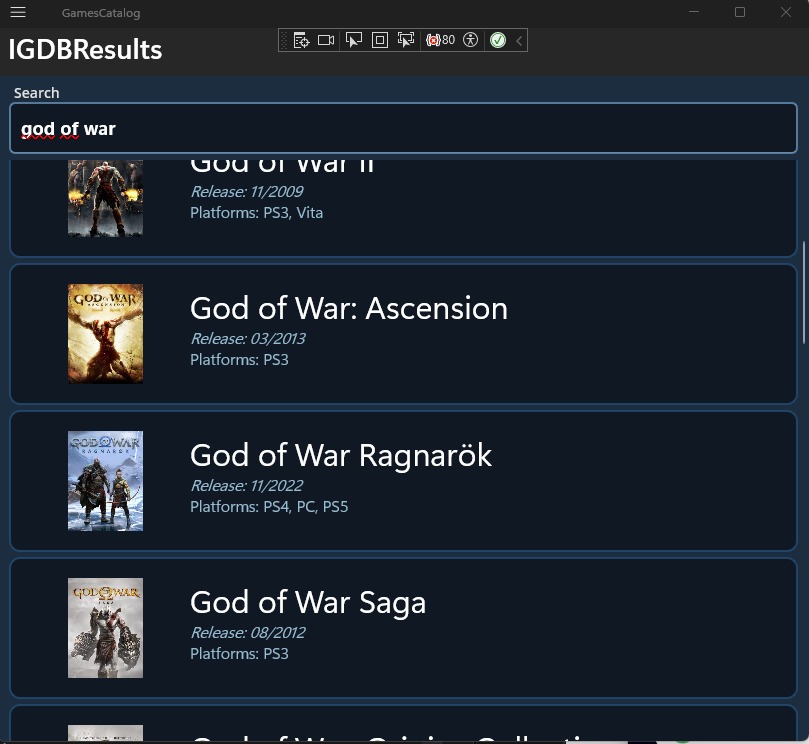Viewport: 809px width, 744px height.
Task: Click the vertical results scrollbar thumb
Action: point(804,293)
